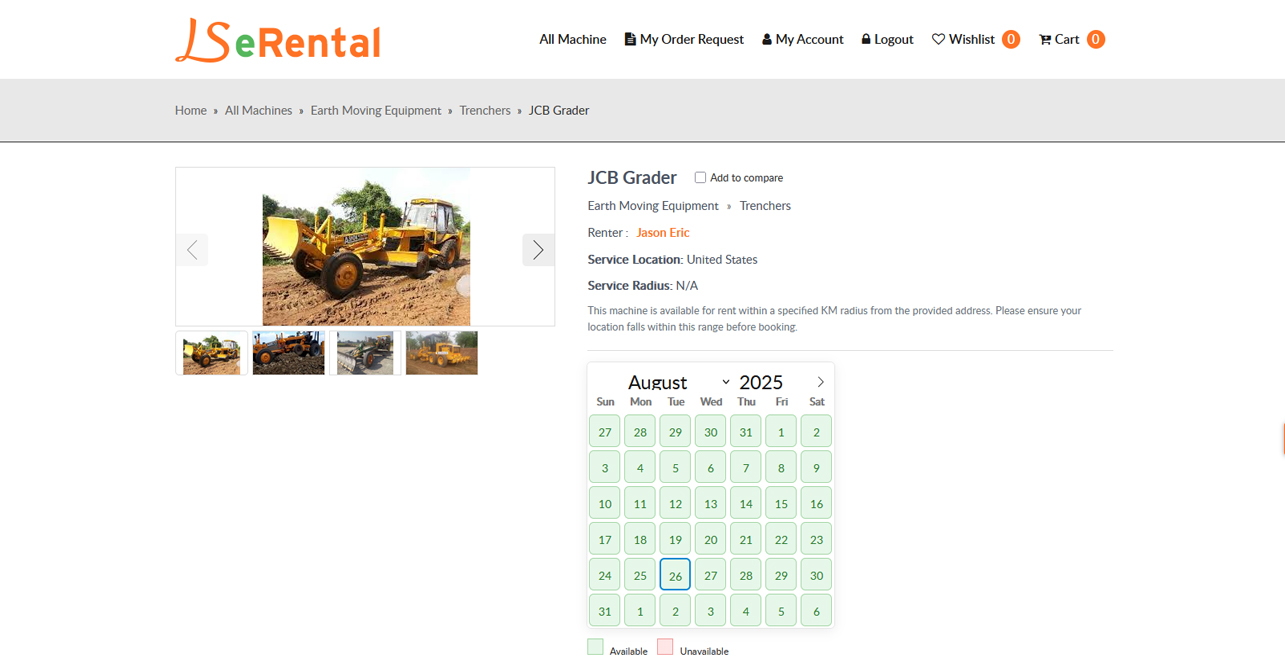Open My Order Request page
Screen dimensions: 1285x659
pos(684,39)
